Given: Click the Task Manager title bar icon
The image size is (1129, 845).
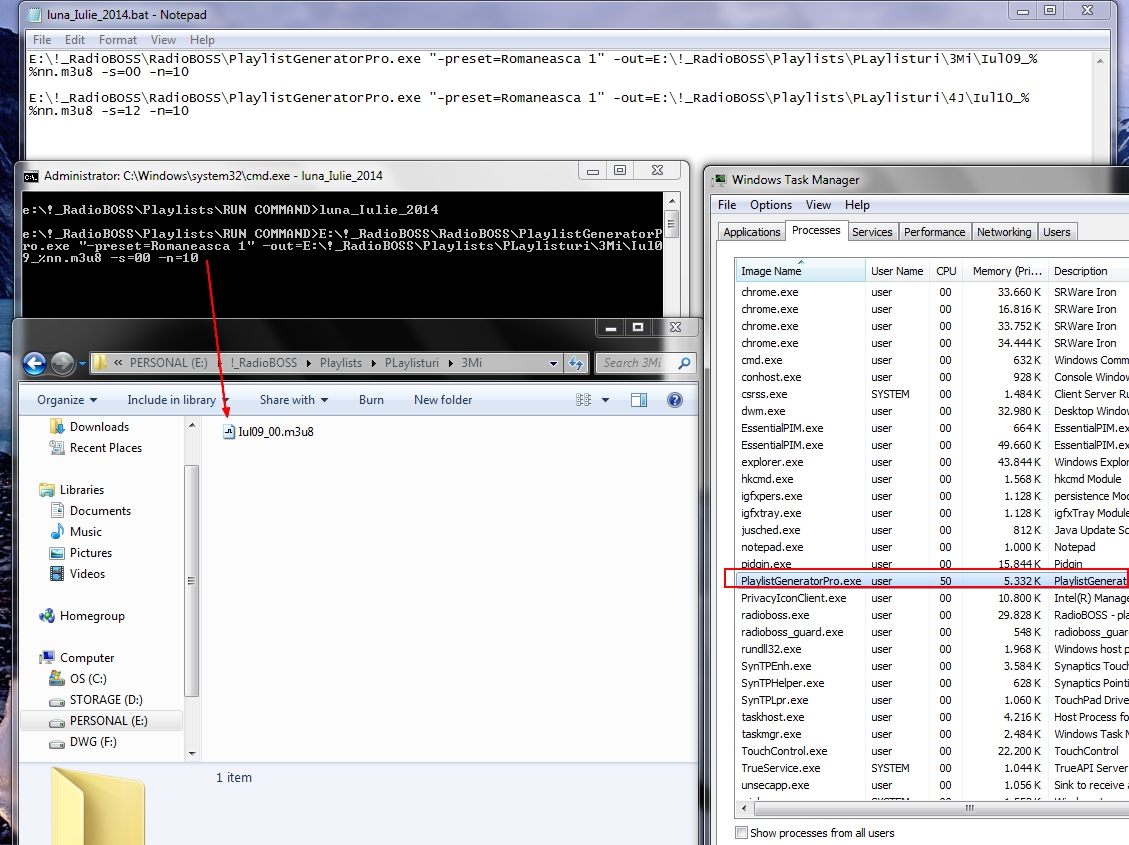Looking at the screenshot, I should (x=719, y=179).
